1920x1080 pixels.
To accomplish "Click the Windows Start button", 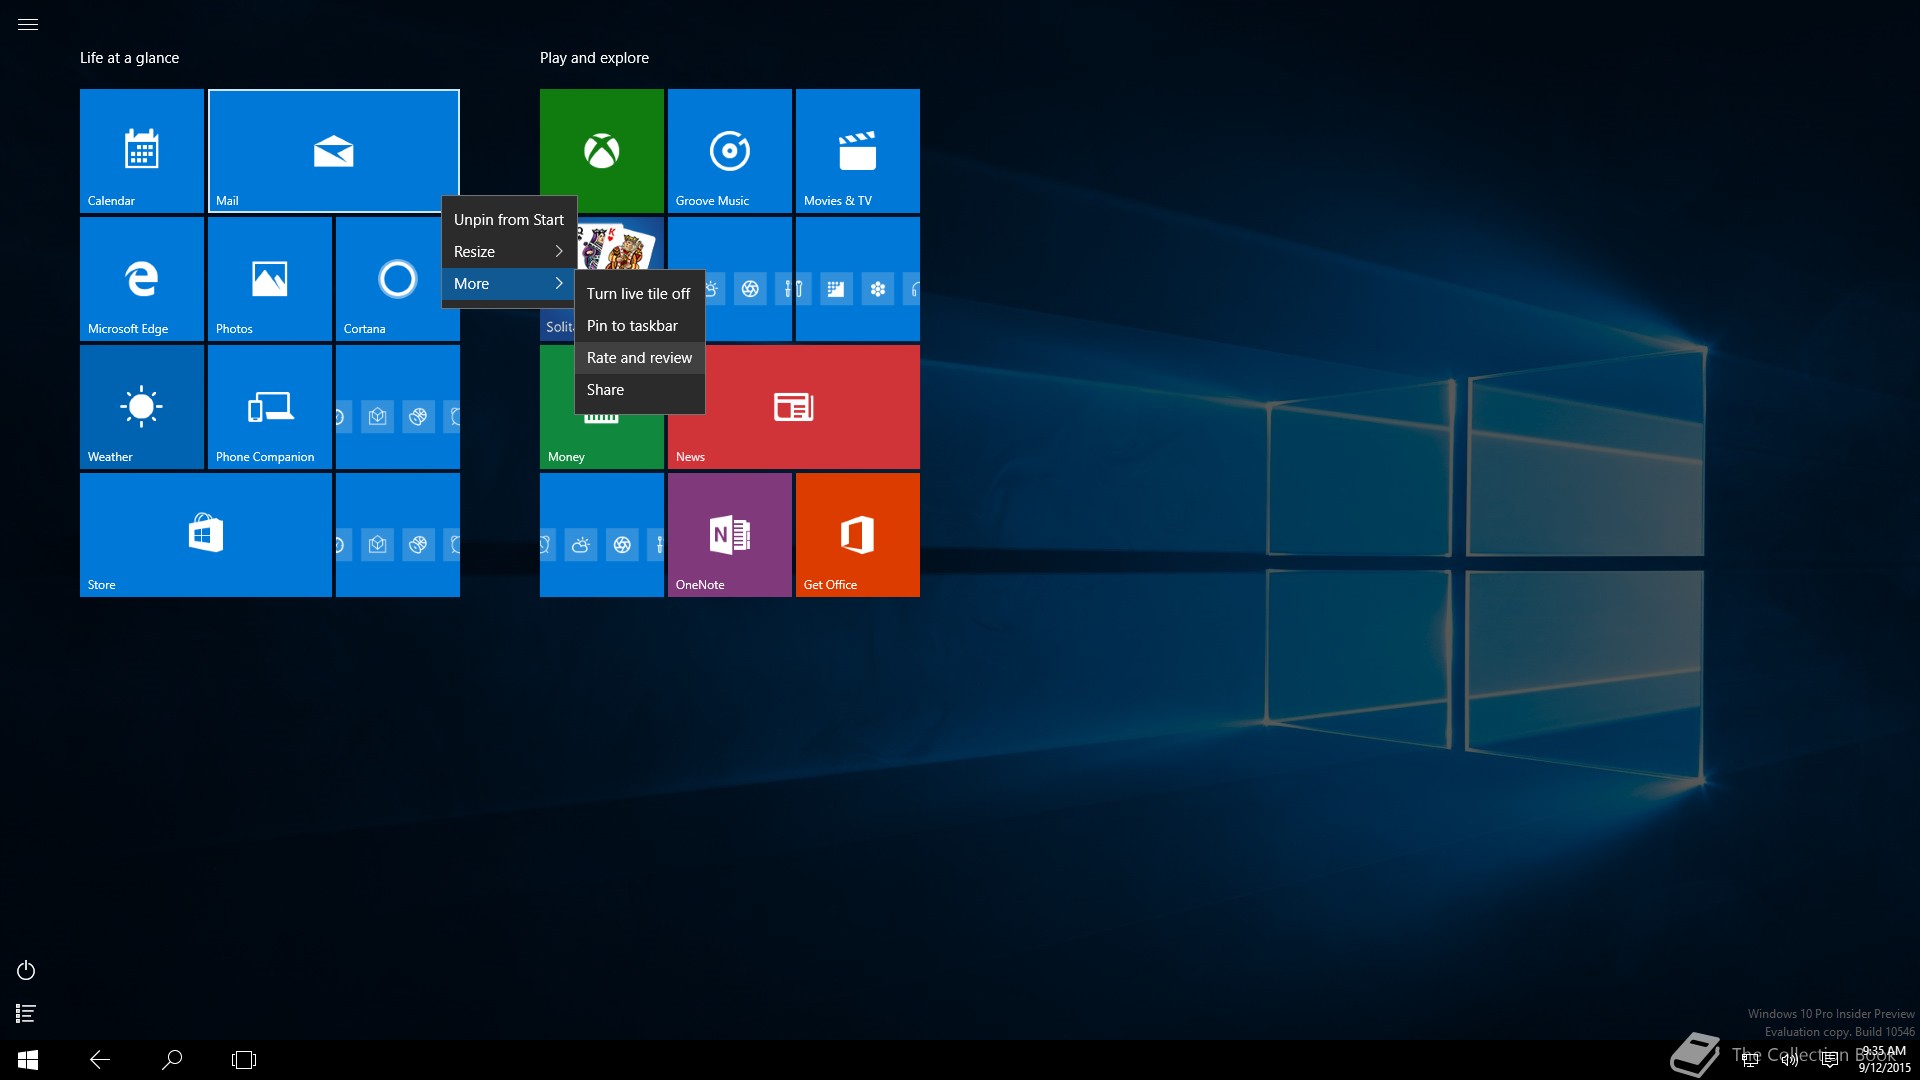I will click(28, 1060).
